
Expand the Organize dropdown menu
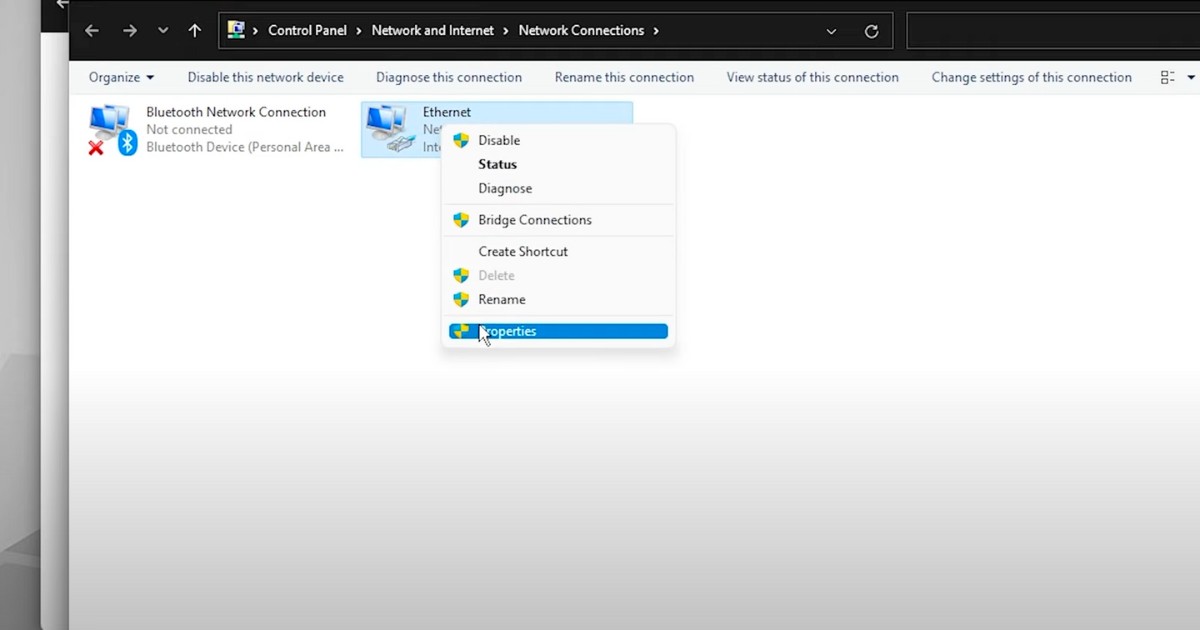point(121,77)
